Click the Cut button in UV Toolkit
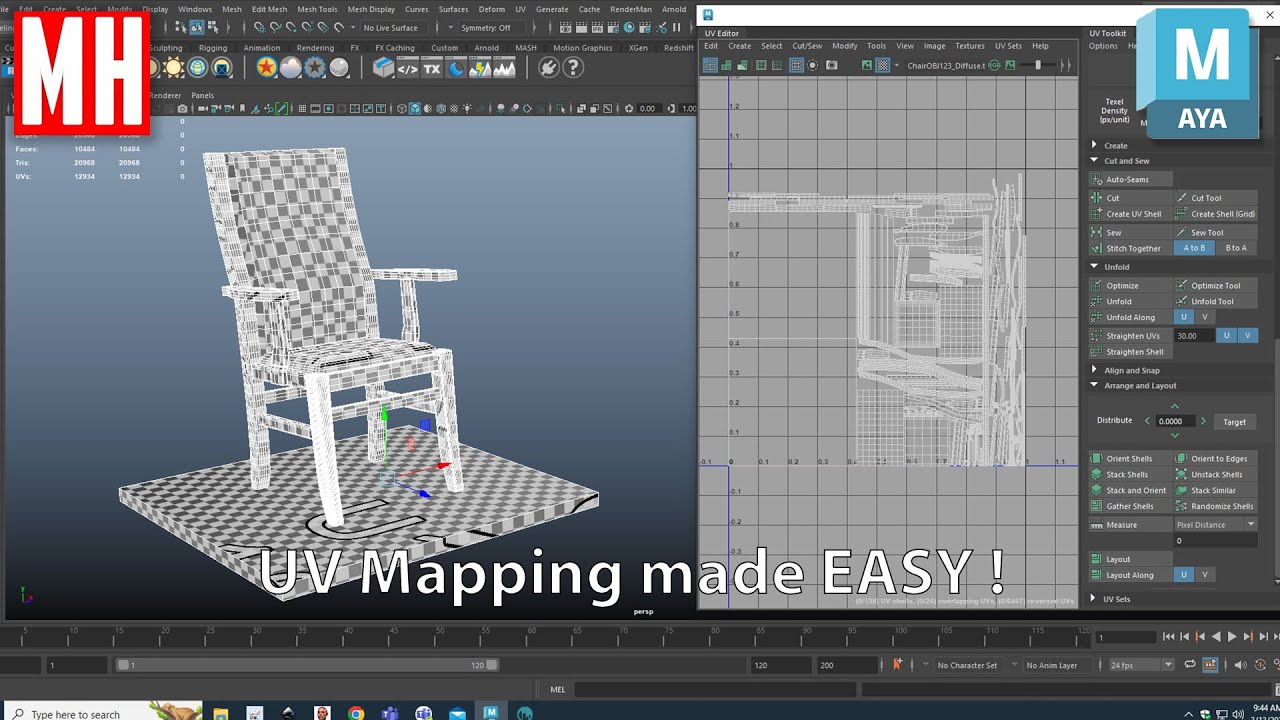The height and width of the screenshot is (720, 1280). 1129,198
